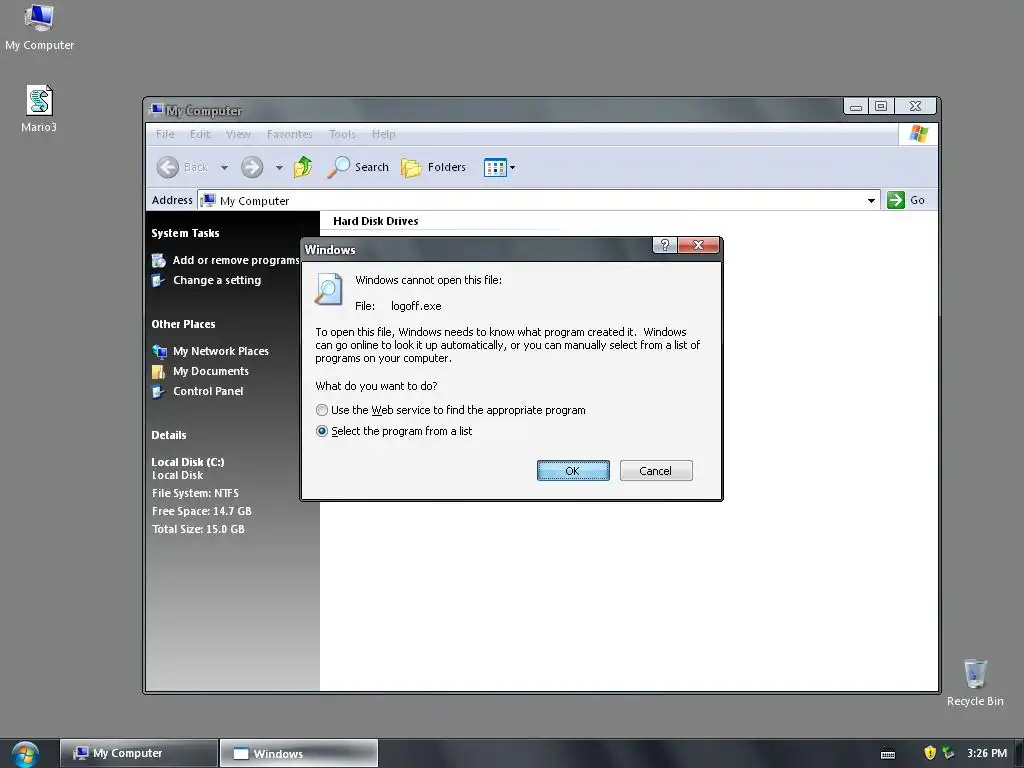Select the program from a list option
Viewport: 1024px width, 768px height.
tap(322, 431)
